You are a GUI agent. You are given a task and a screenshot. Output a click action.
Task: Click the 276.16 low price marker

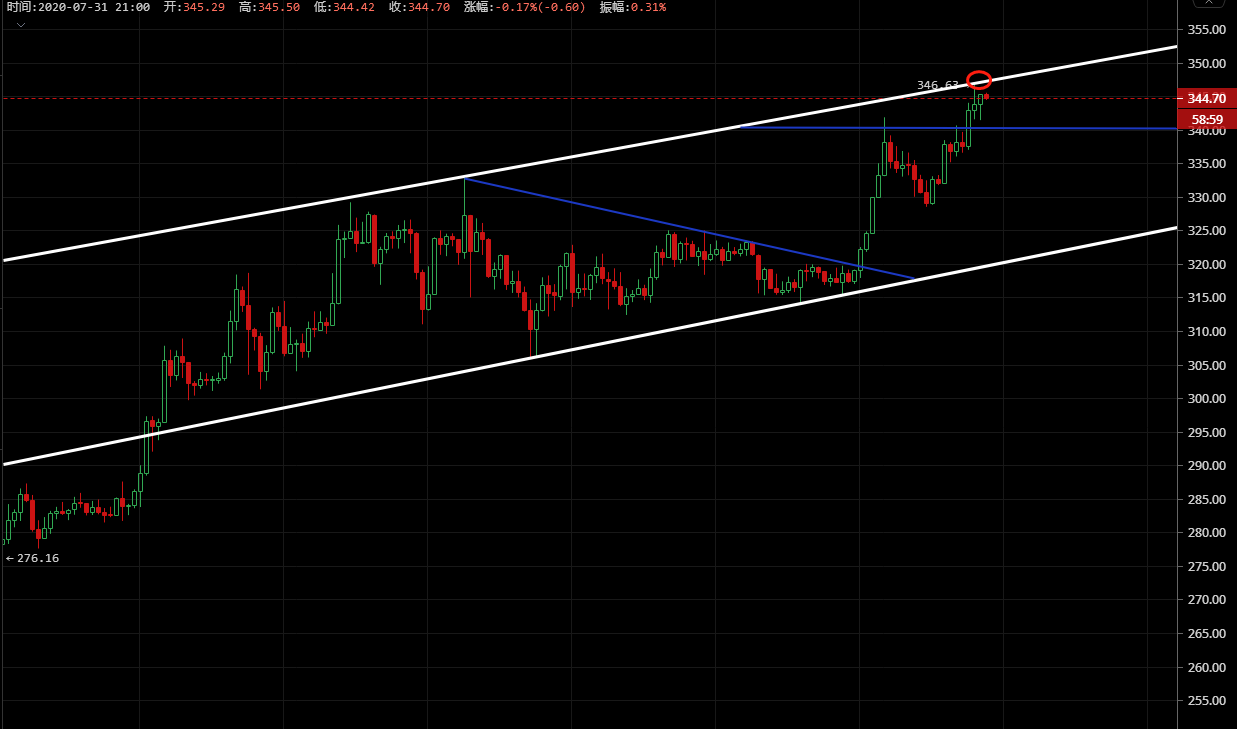37,558
